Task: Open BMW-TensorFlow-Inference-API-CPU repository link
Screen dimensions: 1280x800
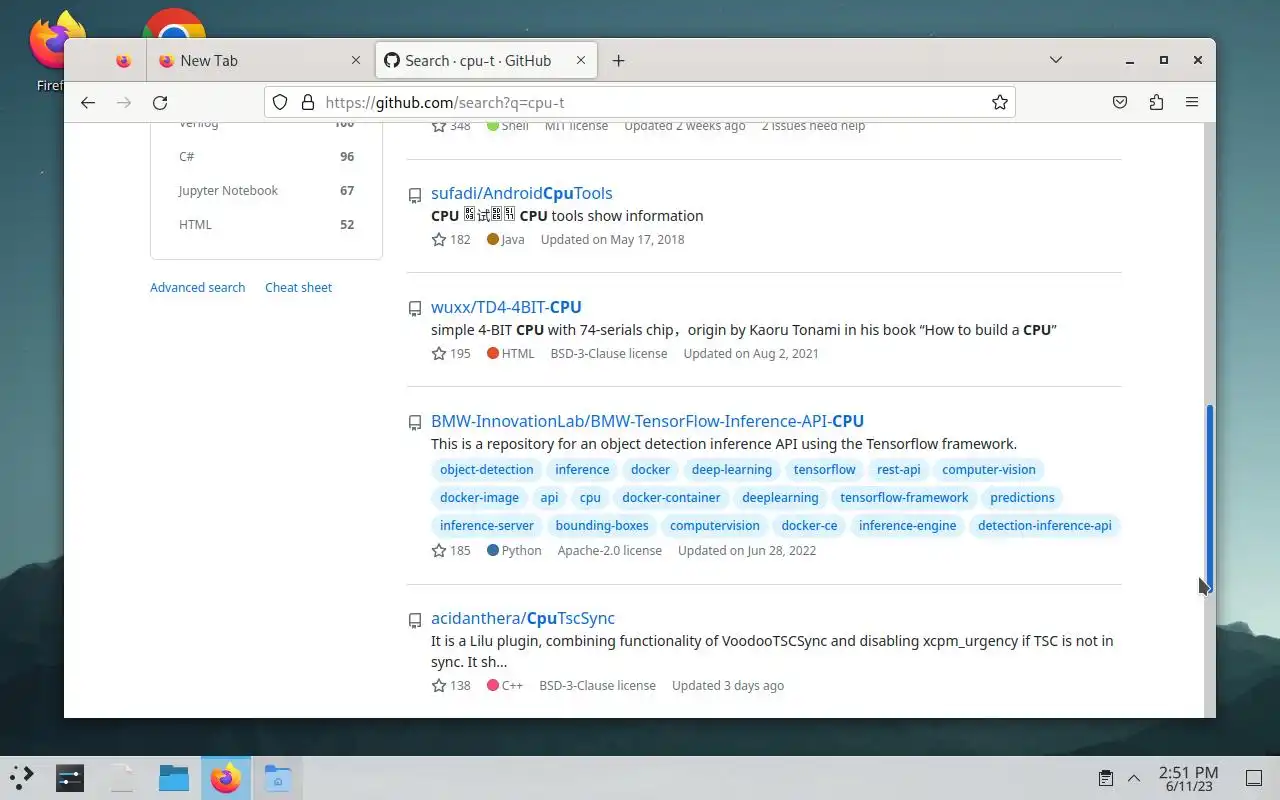Action: (647, 421)
